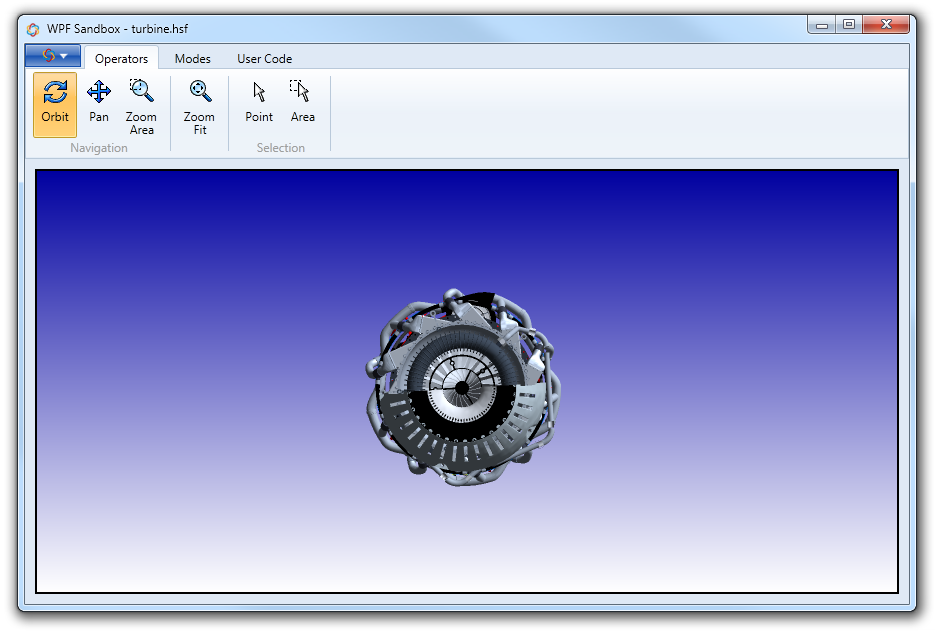Click the turbine.hsf window title text
Image resolution: width=936 pixels, height=632 pixels.
click(x=117, y=29)
